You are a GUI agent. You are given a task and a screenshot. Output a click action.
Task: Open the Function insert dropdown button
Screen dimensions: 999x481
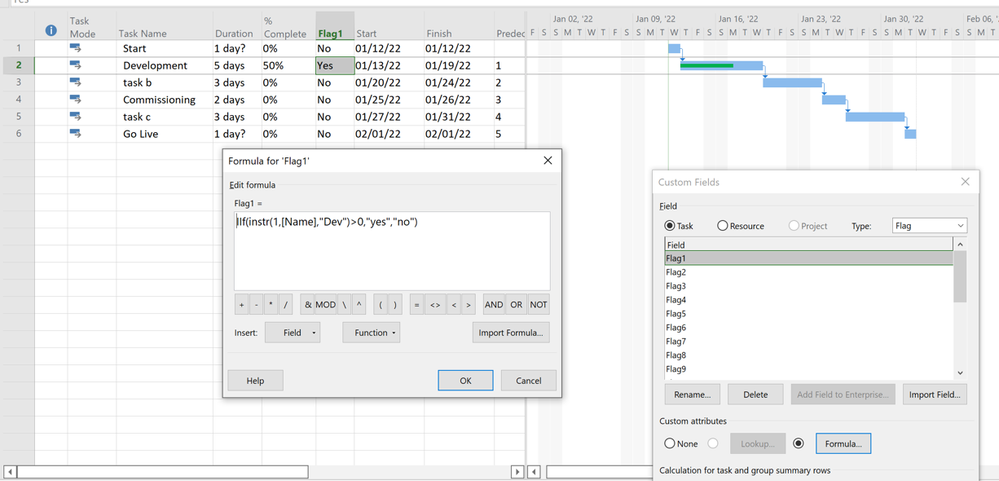[x=371, y=333]
